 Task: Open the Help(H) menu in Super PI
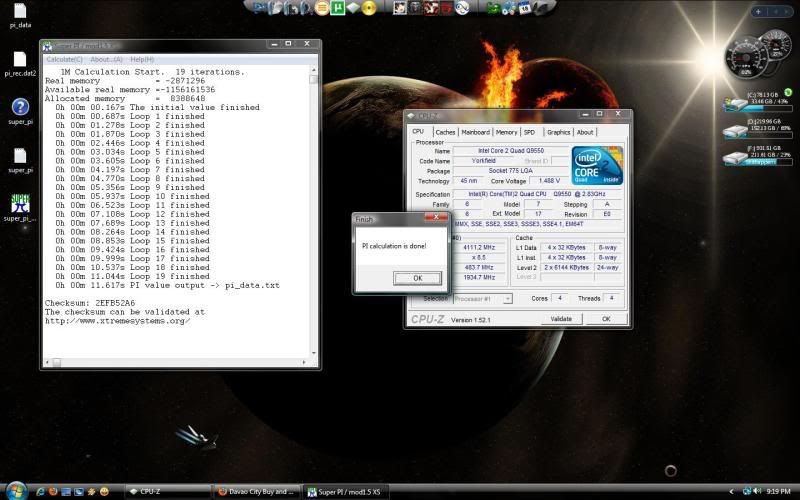[142, 60]
